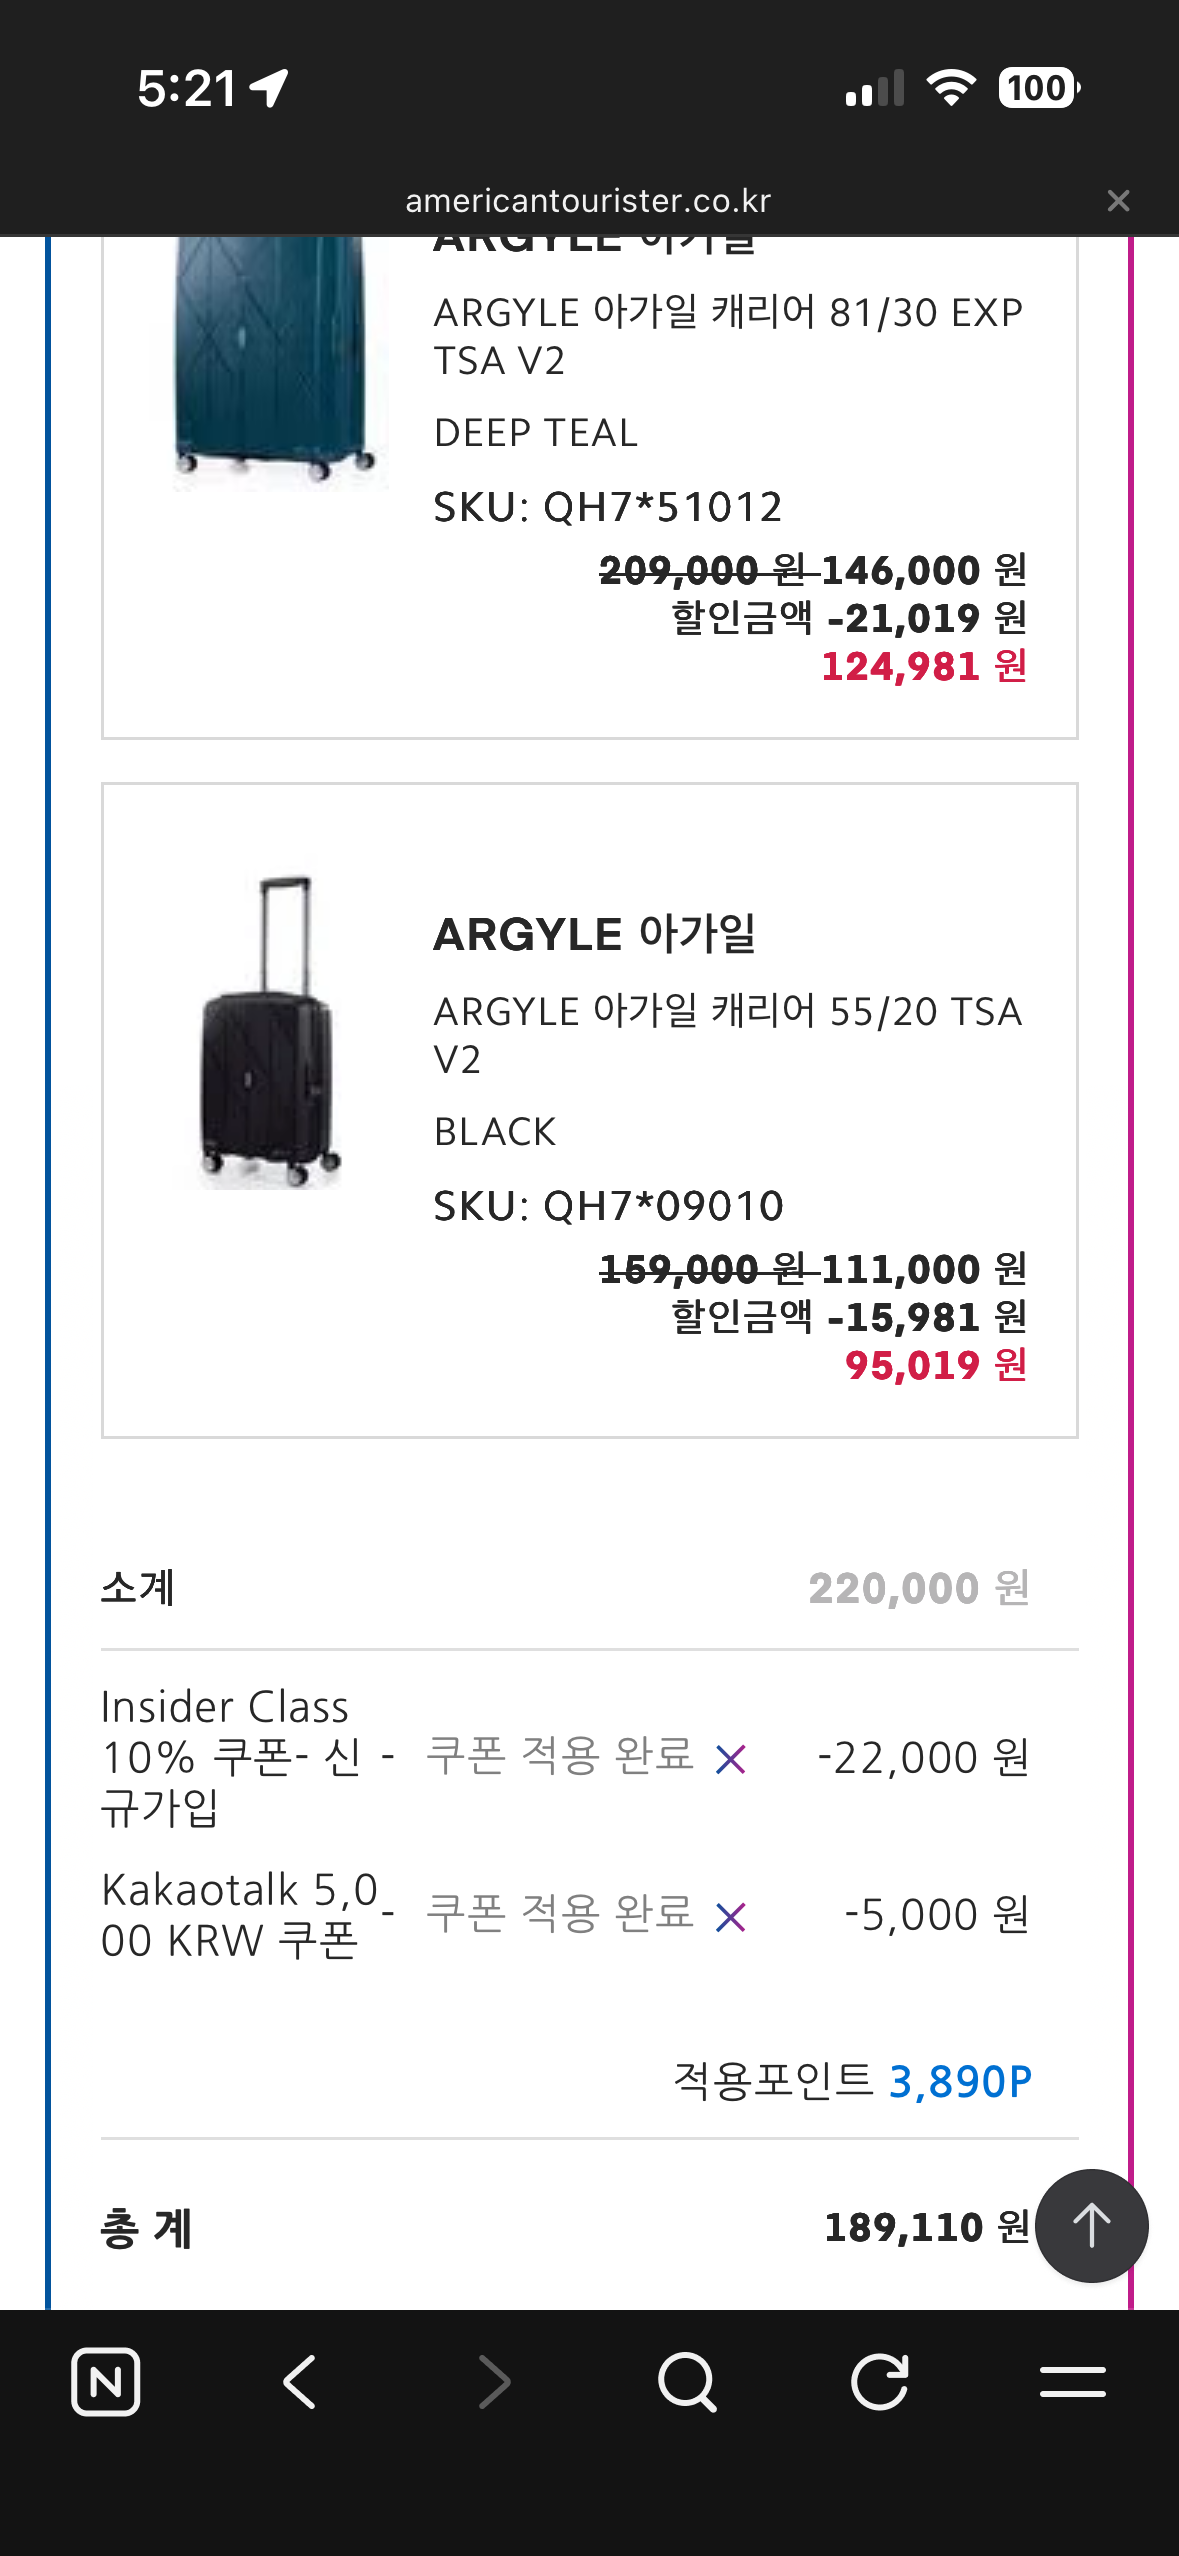Tap the 쿠폰 적용 완료 text for Kakaotalk coupon
This screenshot has width=1179, height=2556.
[x=560, y=1914]
